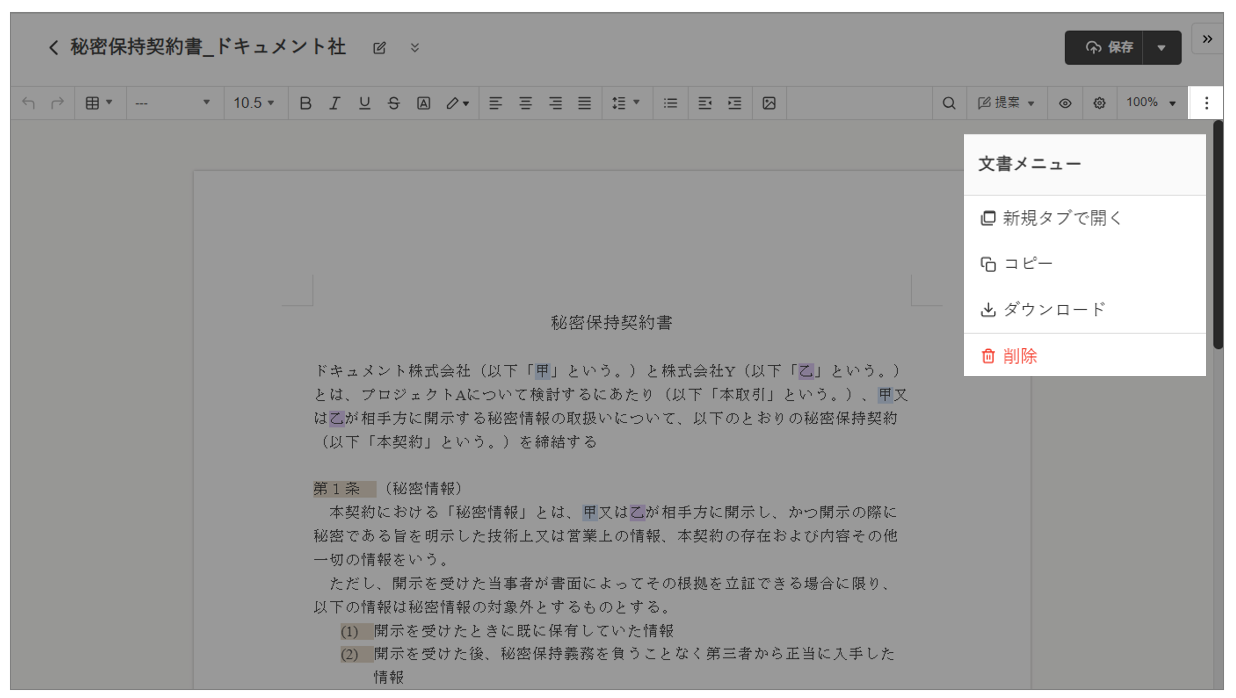Choose ダウンロード in the document menu
1236x698 pixels.
point(1054,310)
